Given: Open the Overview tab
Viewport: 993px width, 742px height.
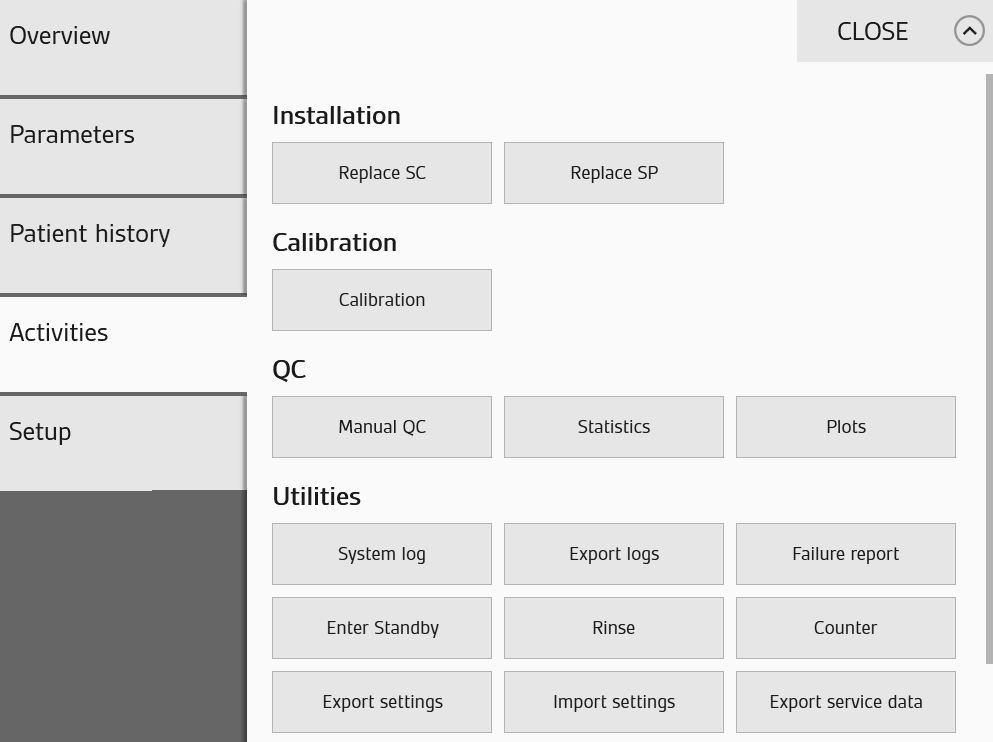Looking at the screenshot, I should 123,47.
